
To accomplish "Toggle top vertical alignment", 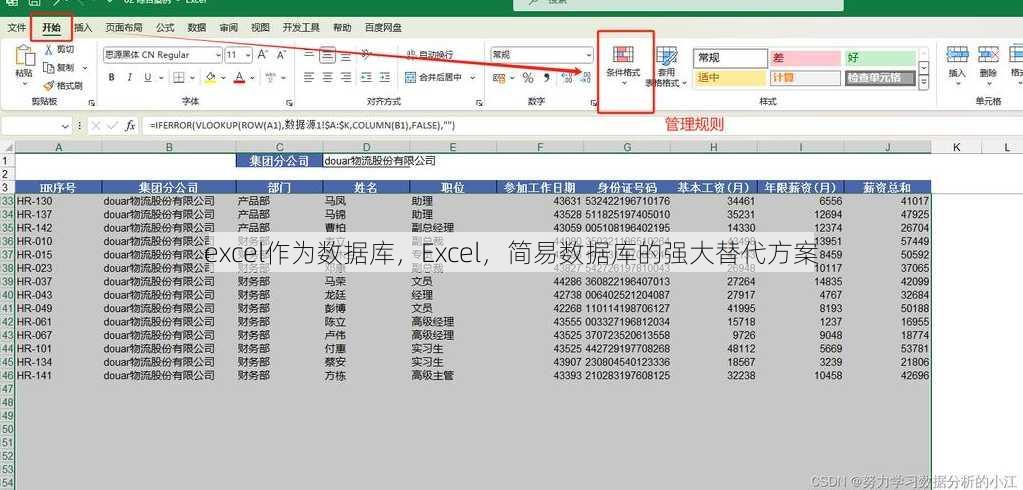I will (309, 55).
